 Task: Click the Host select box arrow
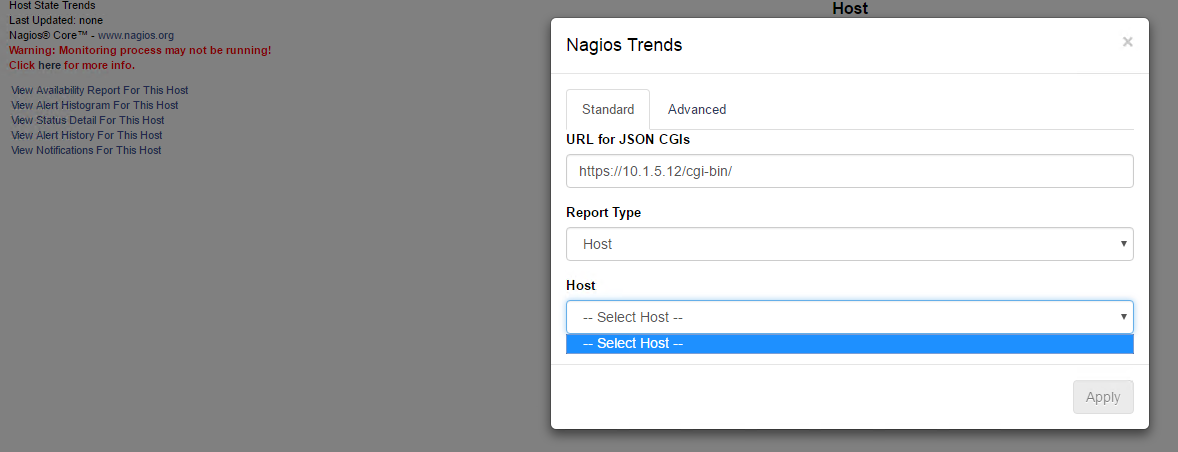(x=1124, y=317)
